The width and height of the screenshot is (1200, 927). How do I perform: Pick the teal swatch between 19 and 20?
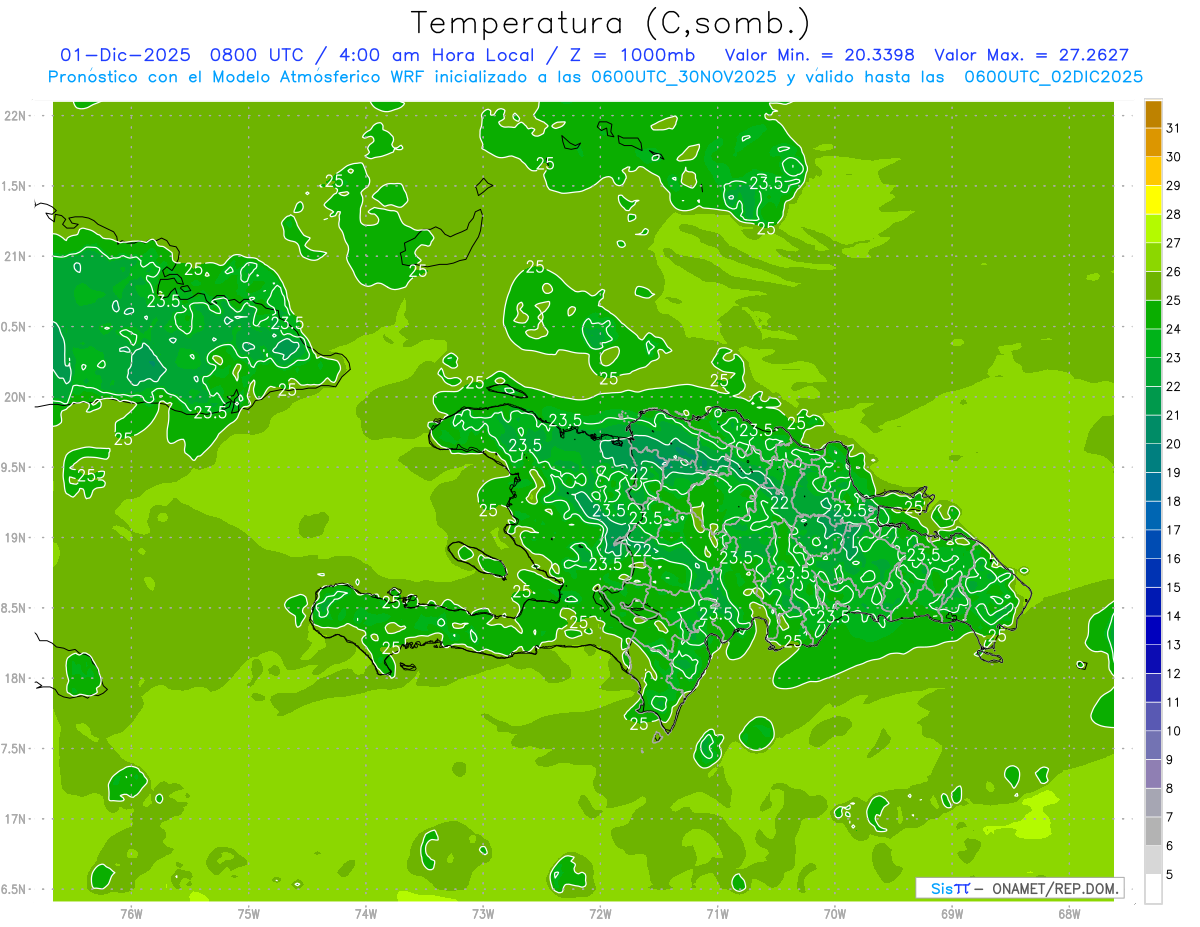pyautogui.click(x=1153, y=458)
